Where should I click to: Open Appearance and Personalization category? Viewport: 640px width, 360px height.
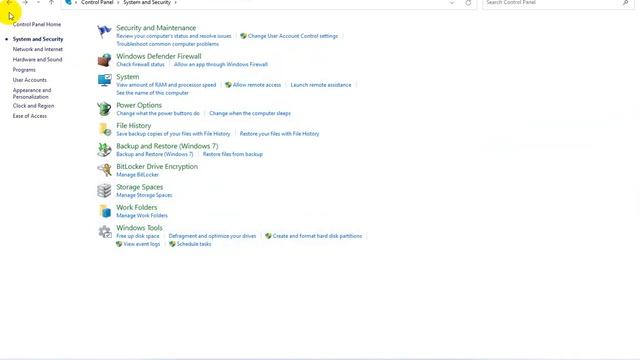(x=32, y=93)
